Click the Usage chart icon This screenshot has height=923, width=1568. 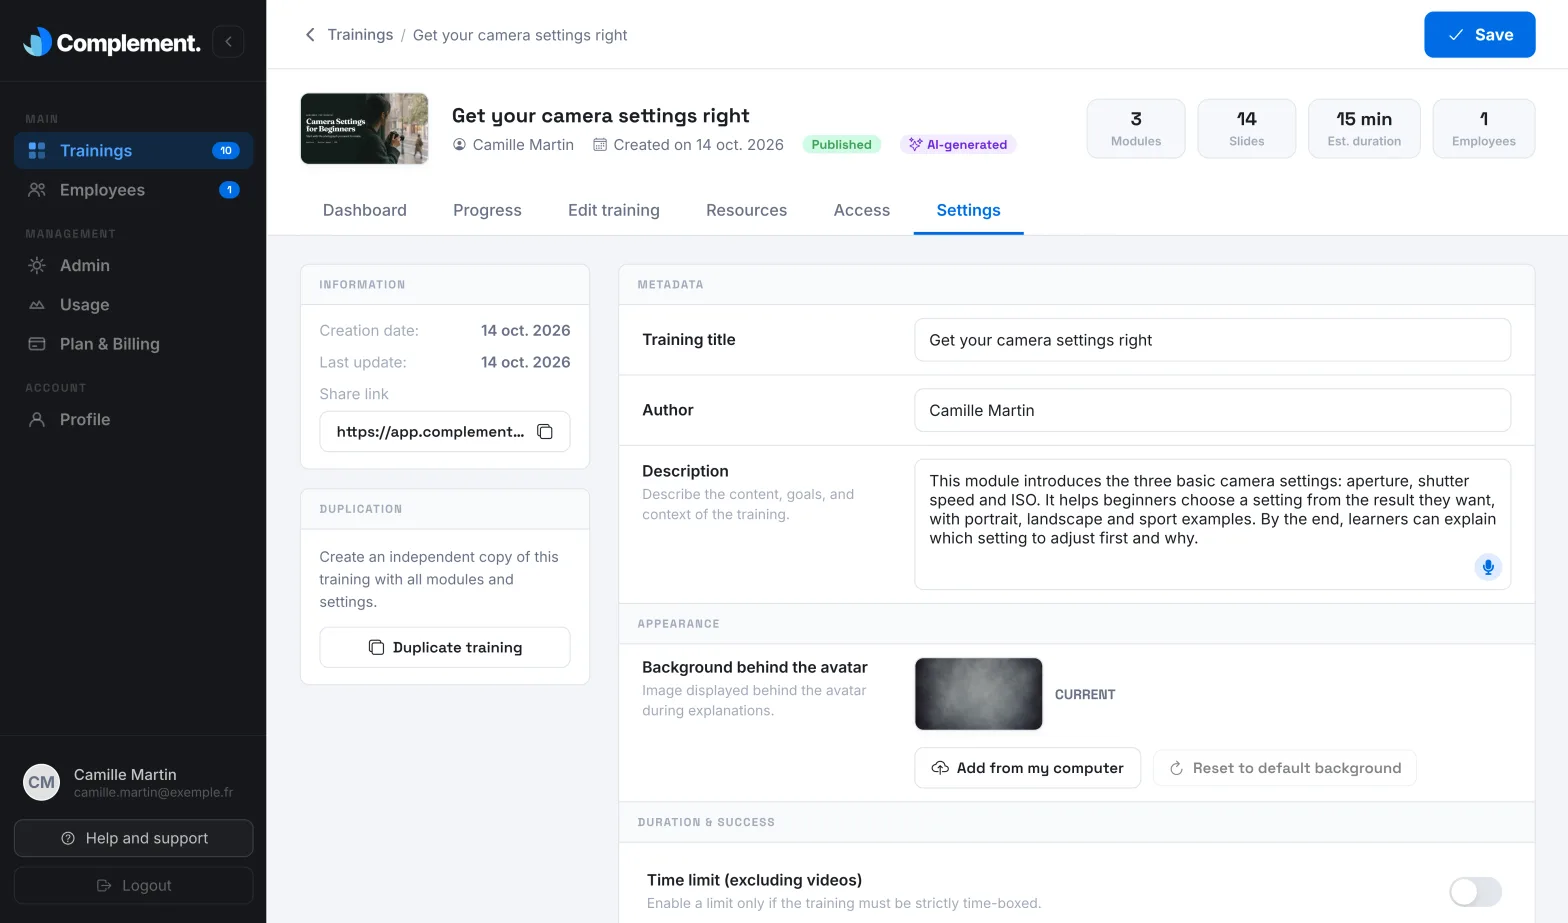pyautogui.click(x=37, y=305)
